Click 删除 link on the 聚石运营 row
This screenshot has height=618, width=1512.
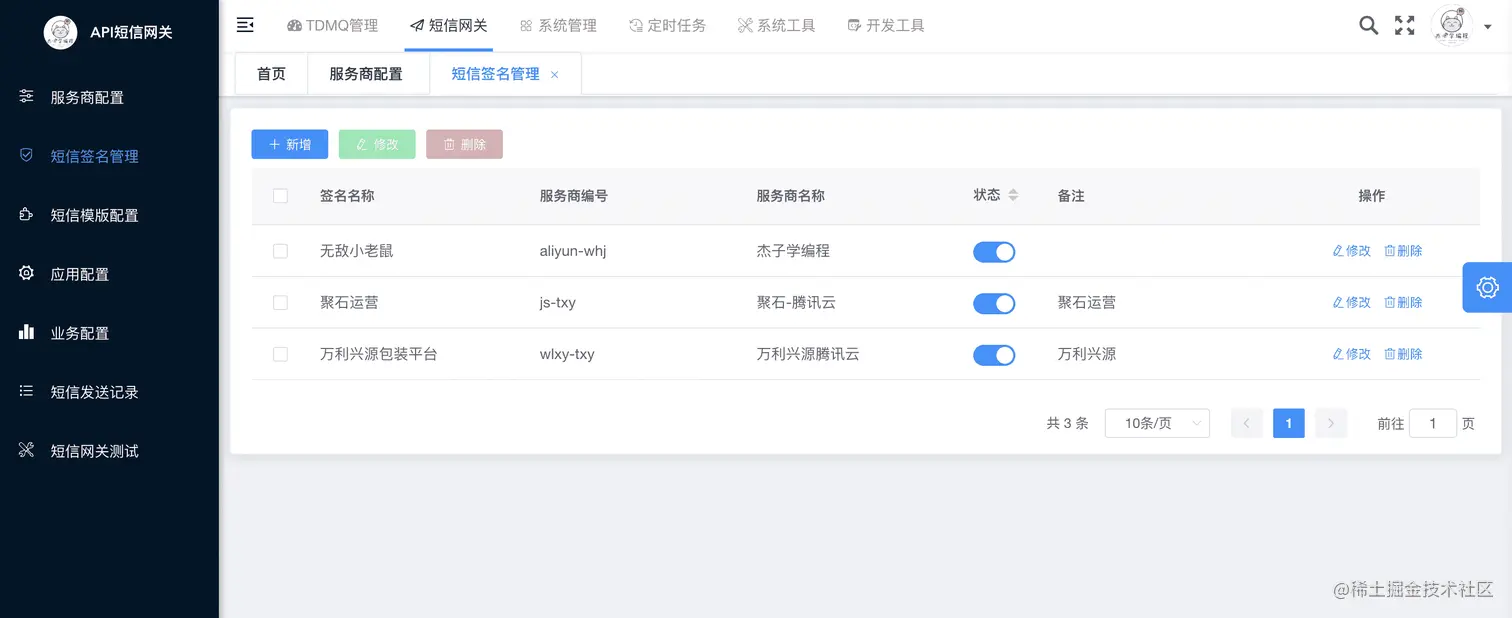point(1403,302)
